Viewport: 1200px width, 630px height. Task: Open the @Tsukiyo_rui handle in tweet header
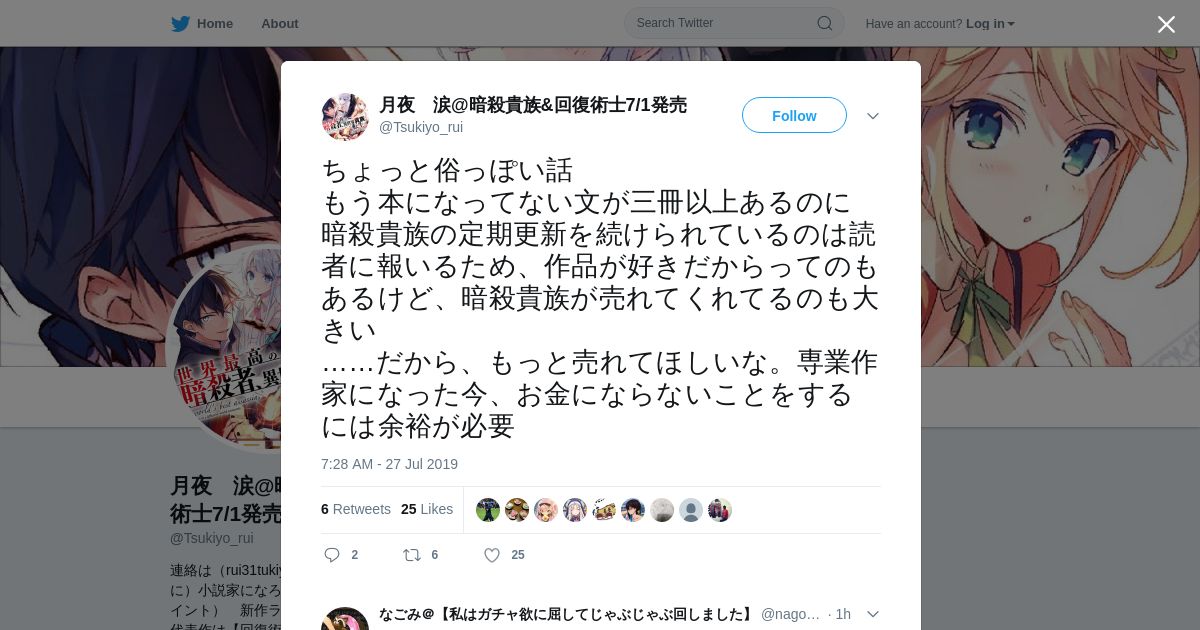click(421, 127)
